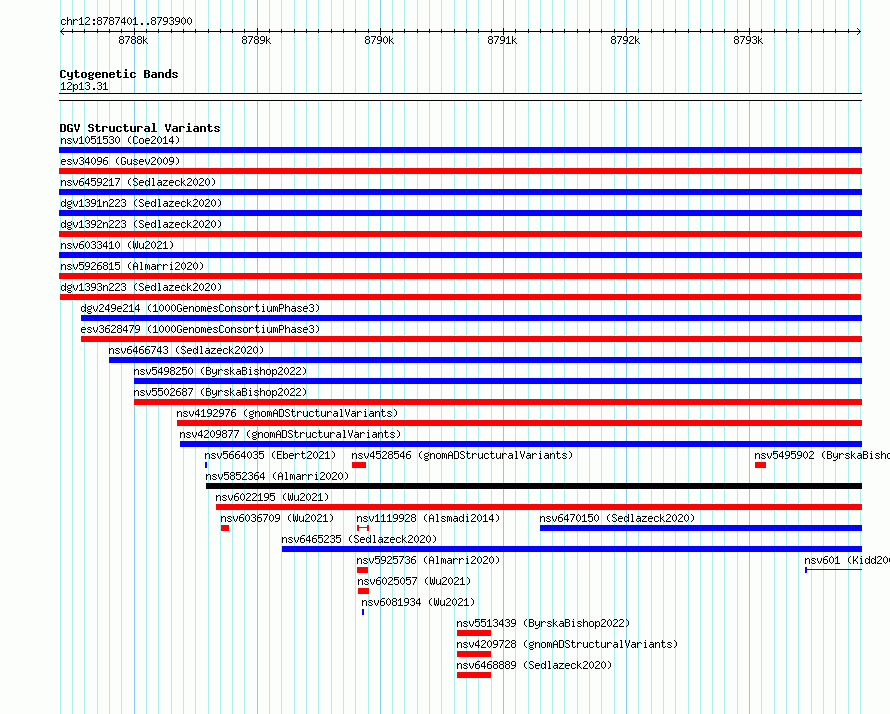
Task: Click the Cytogenetic Bands track title
Action: coord(119,74)
